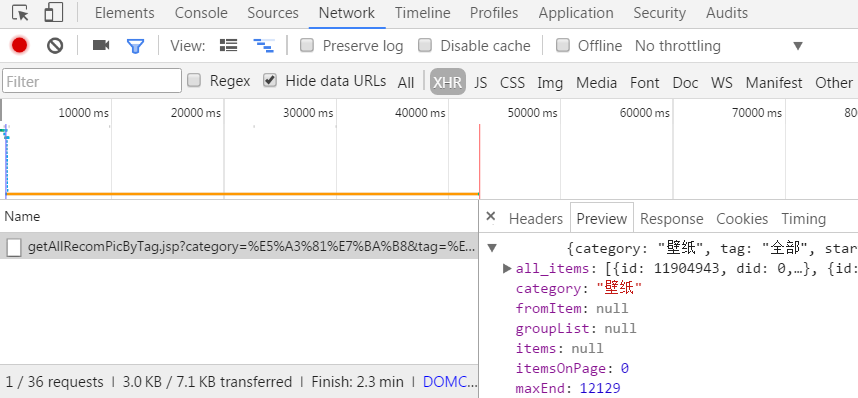Stop recording with the red record button
The height and width of the screenshot is (398, 858).
[x=19, y=45]
